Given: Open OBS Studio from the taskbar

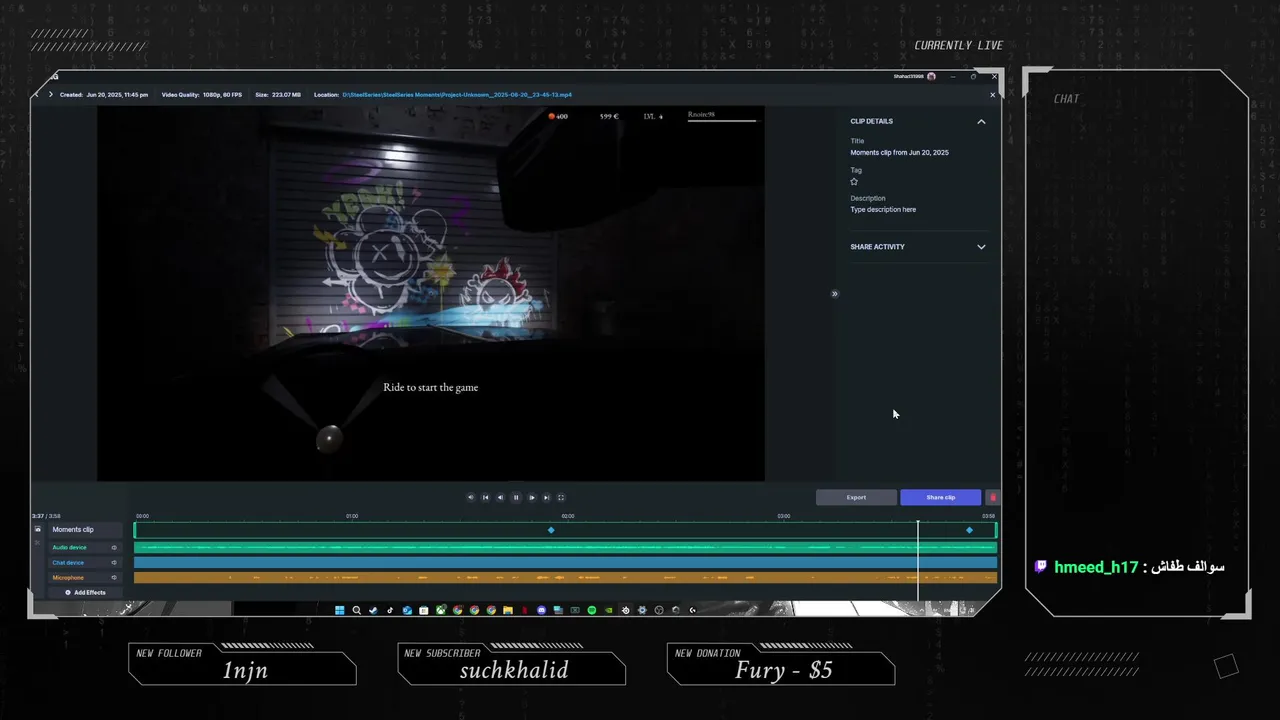Looking at the screenshot, I should coord(659,610).
